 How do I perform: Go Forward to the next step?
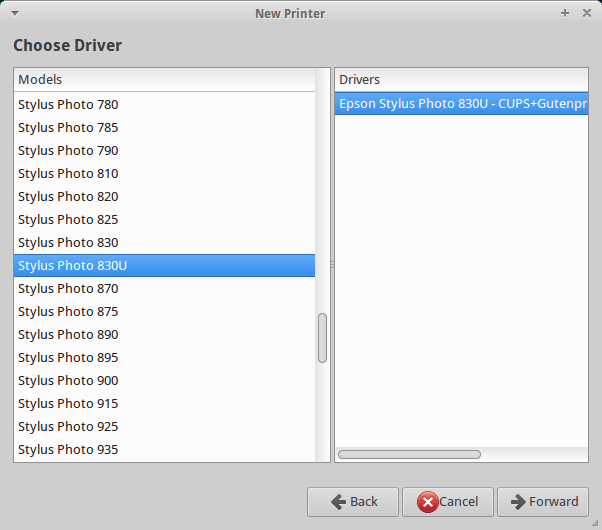543,502
